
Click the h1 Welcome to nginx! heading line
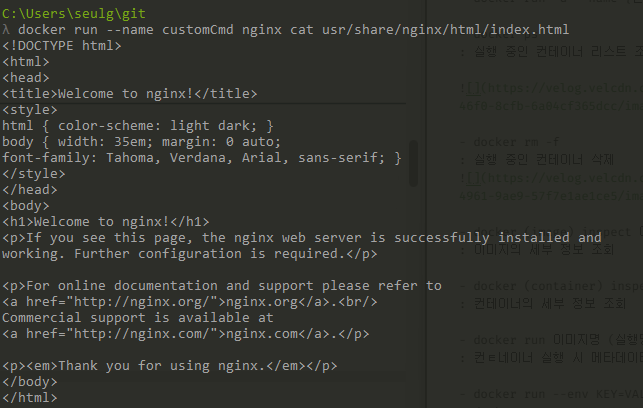tap(106, 221)
